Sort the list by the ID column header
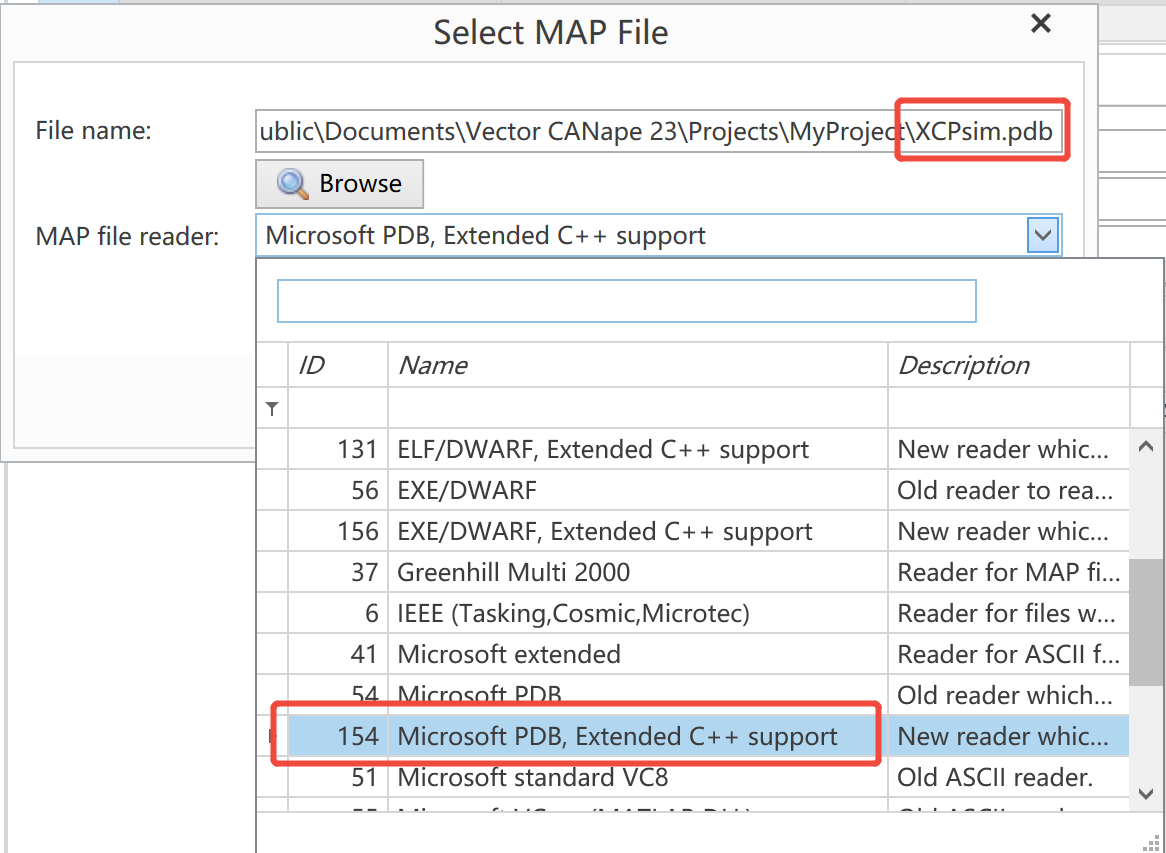Image resolution: width=1166 pixels, height=853 pixels. (337, 365)
